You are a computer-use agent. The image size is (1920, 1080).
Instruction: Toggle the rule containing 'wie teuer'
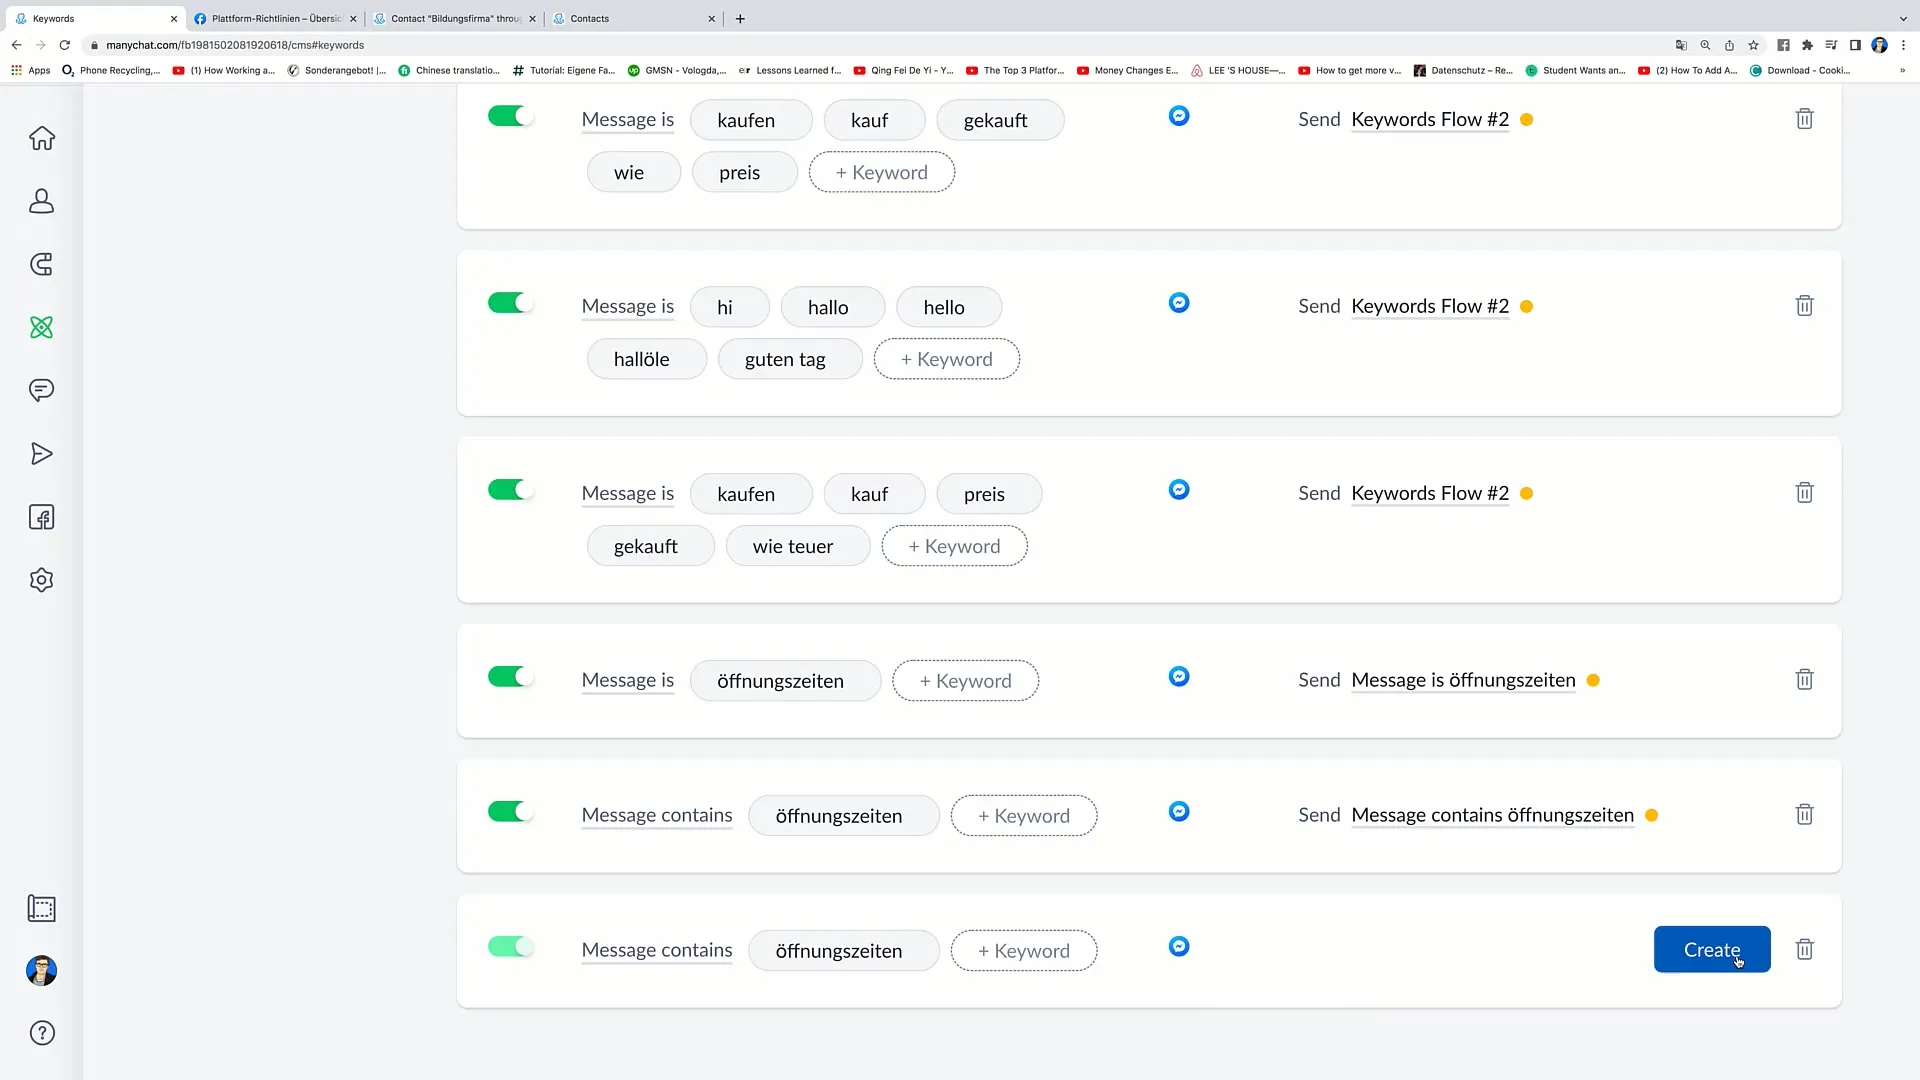510,490
